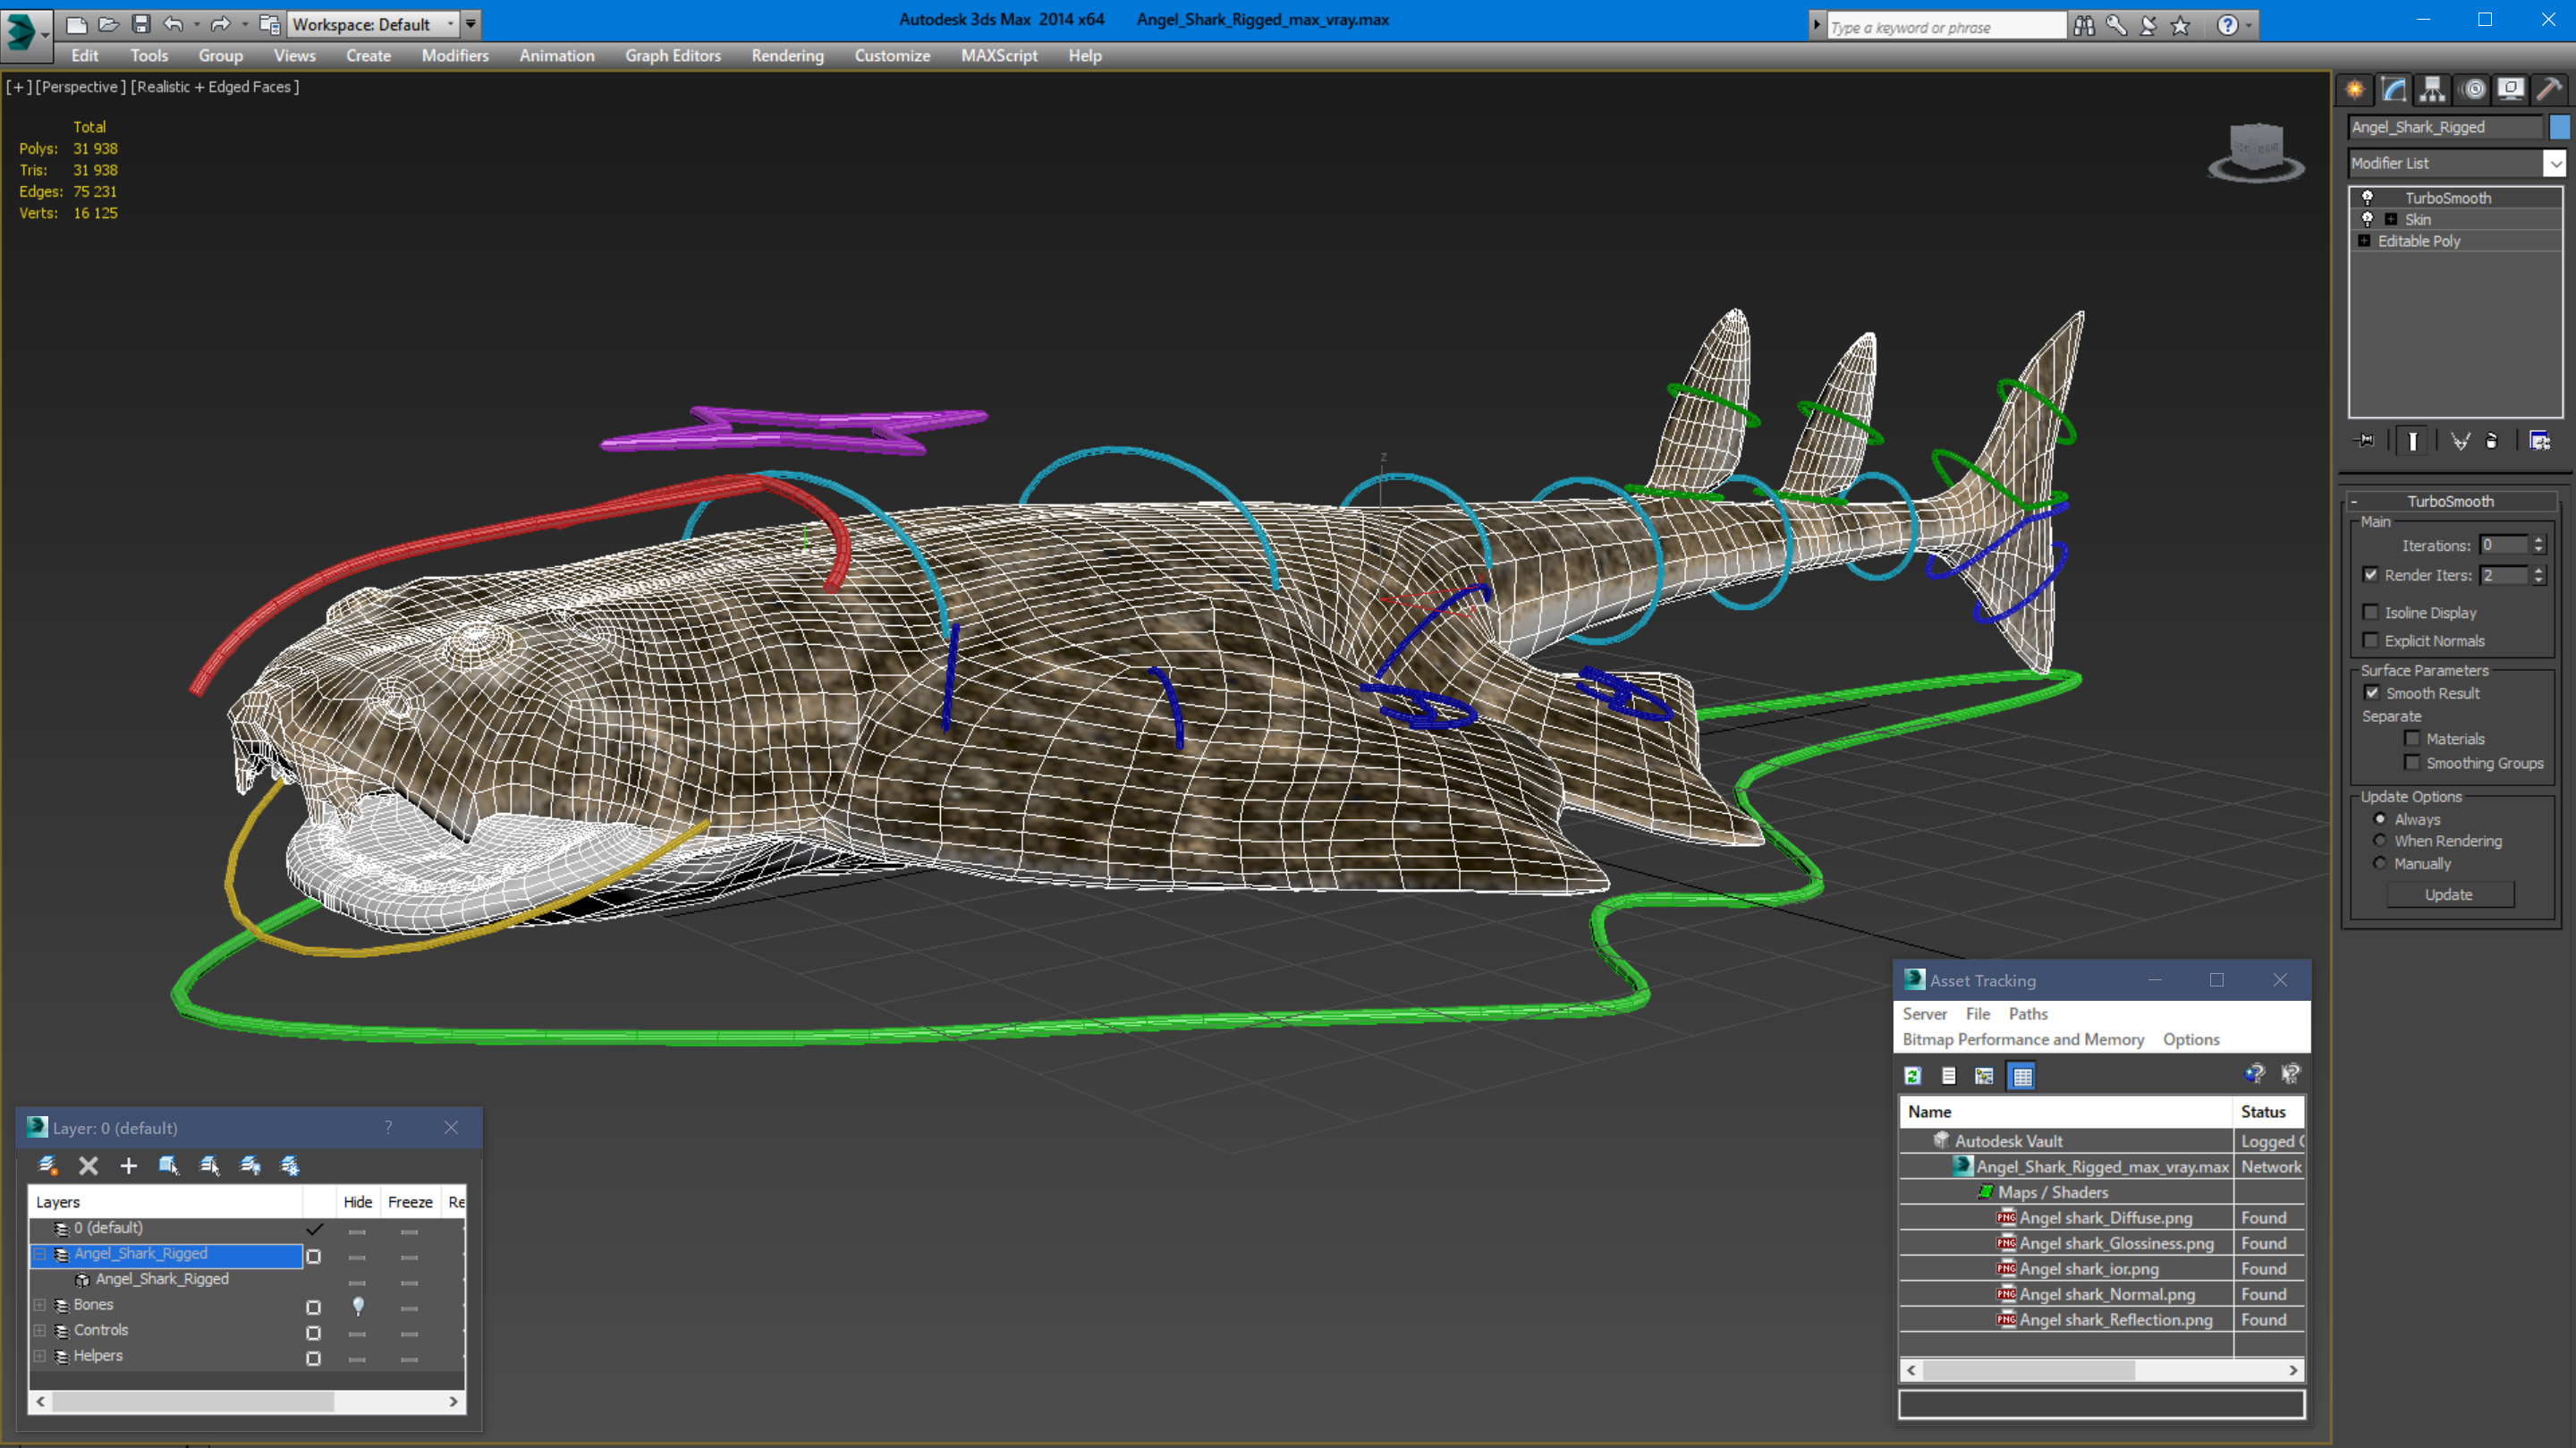This screenshot has width=2576, height=1448.
Task: Collapse Angel_Shark_Rigged layer
Action: coord(40,1254)
